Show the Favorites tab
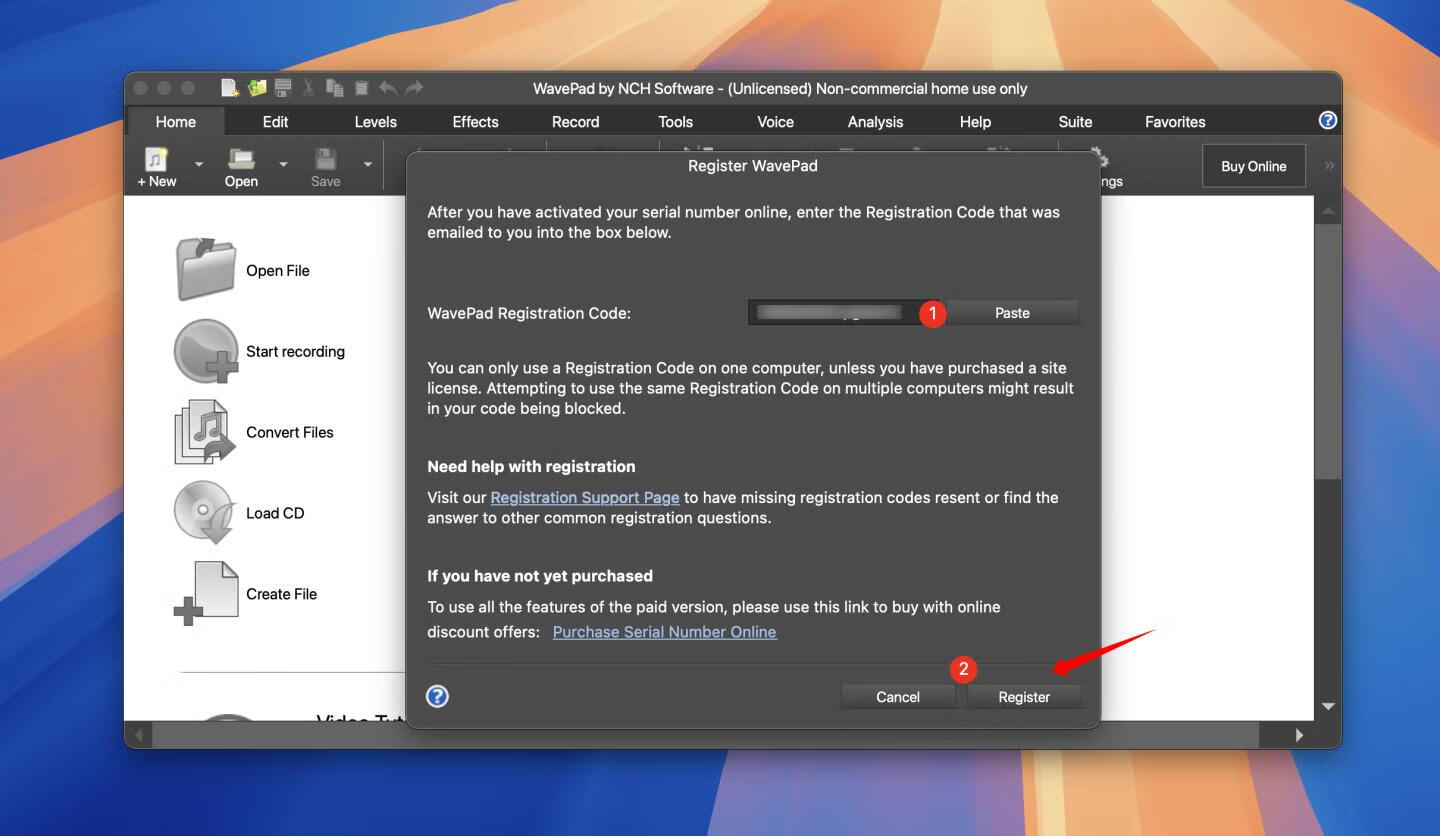Image resolution: width=1440 pixels, height=836 pixels. [1175, 122]
